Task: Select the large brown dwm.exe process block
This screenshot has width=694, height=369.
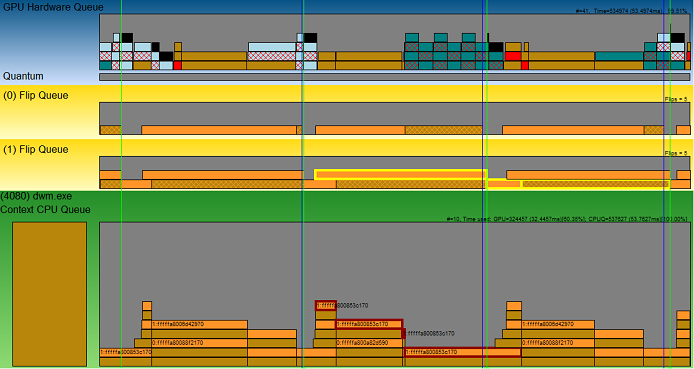Action: click(49, 294)
